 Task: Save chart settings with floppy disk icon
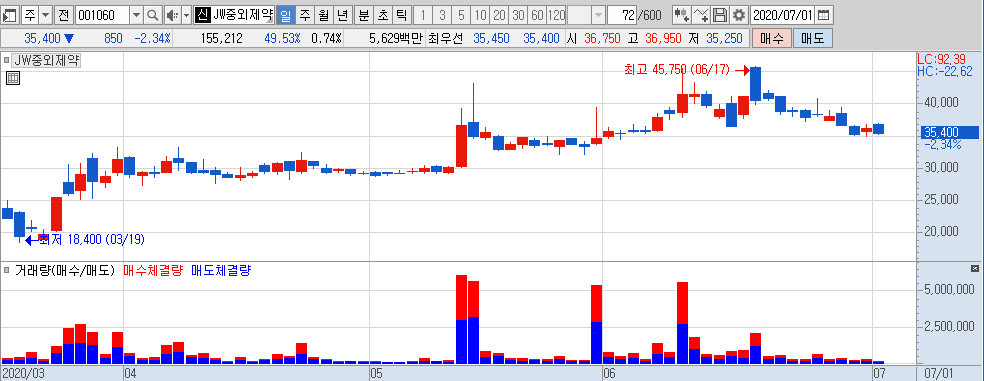pos(721,14)
